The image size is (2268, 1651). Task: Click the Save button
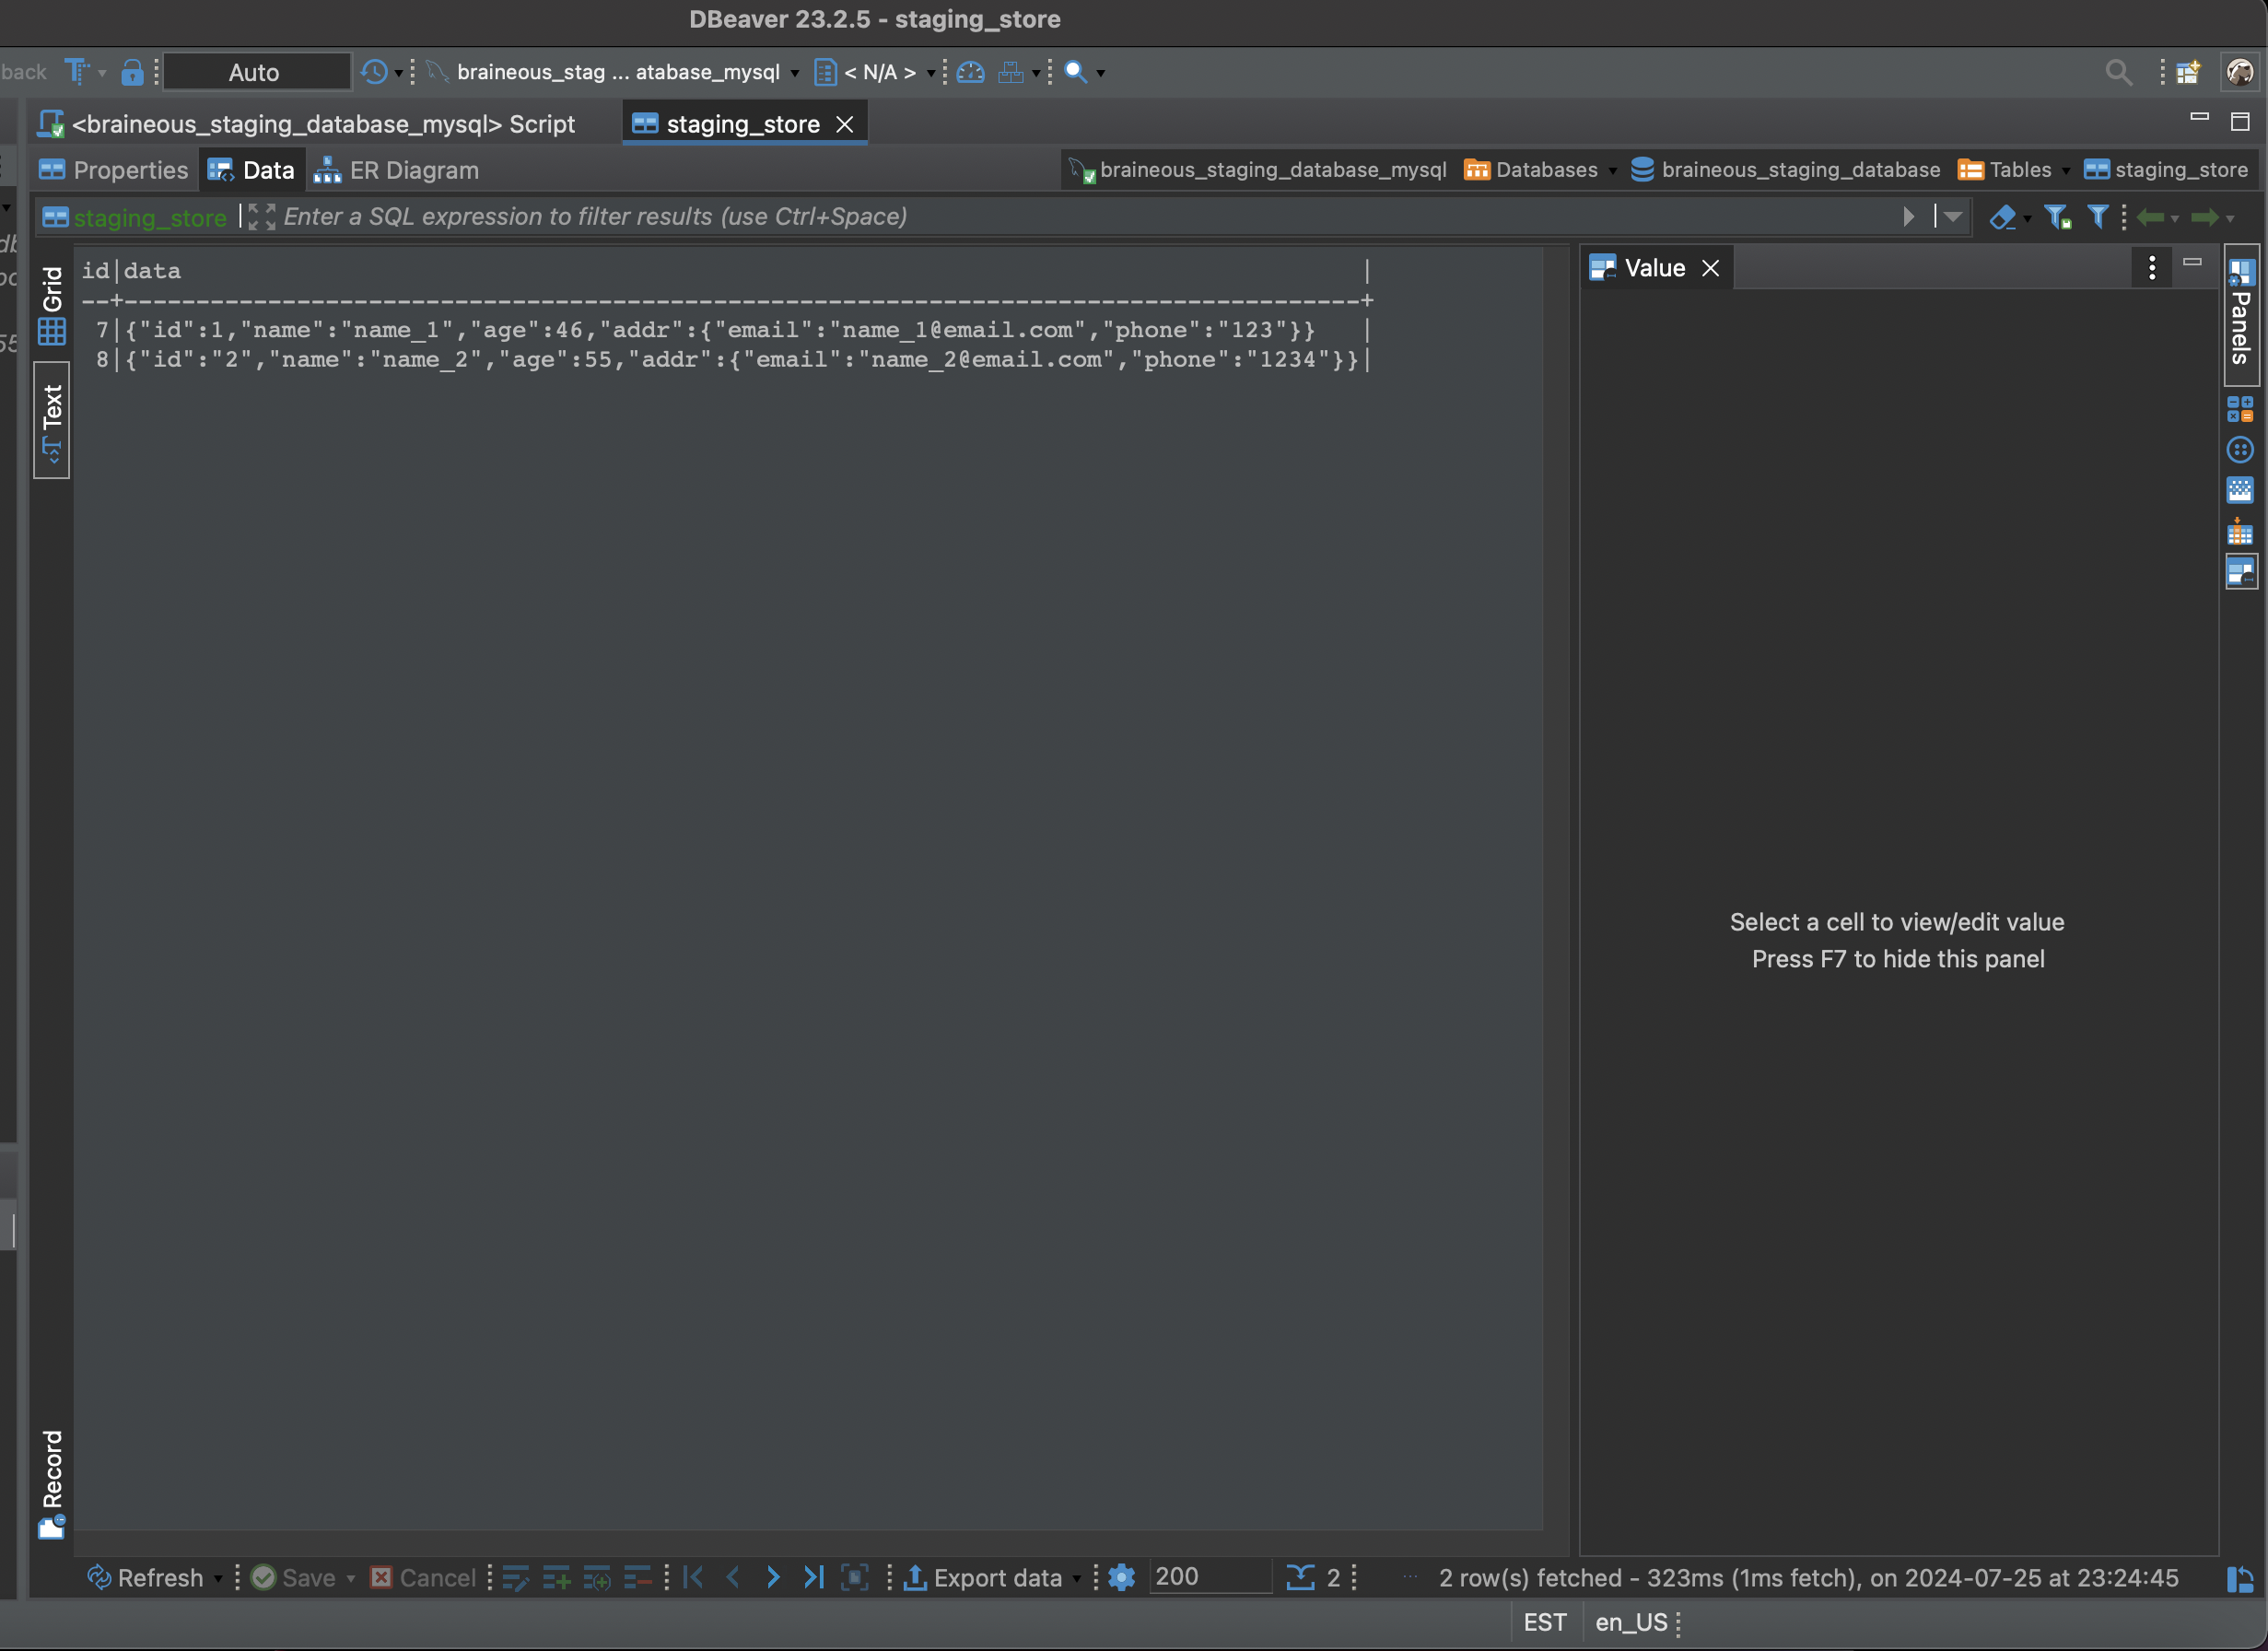click(x=294, y=1575)
